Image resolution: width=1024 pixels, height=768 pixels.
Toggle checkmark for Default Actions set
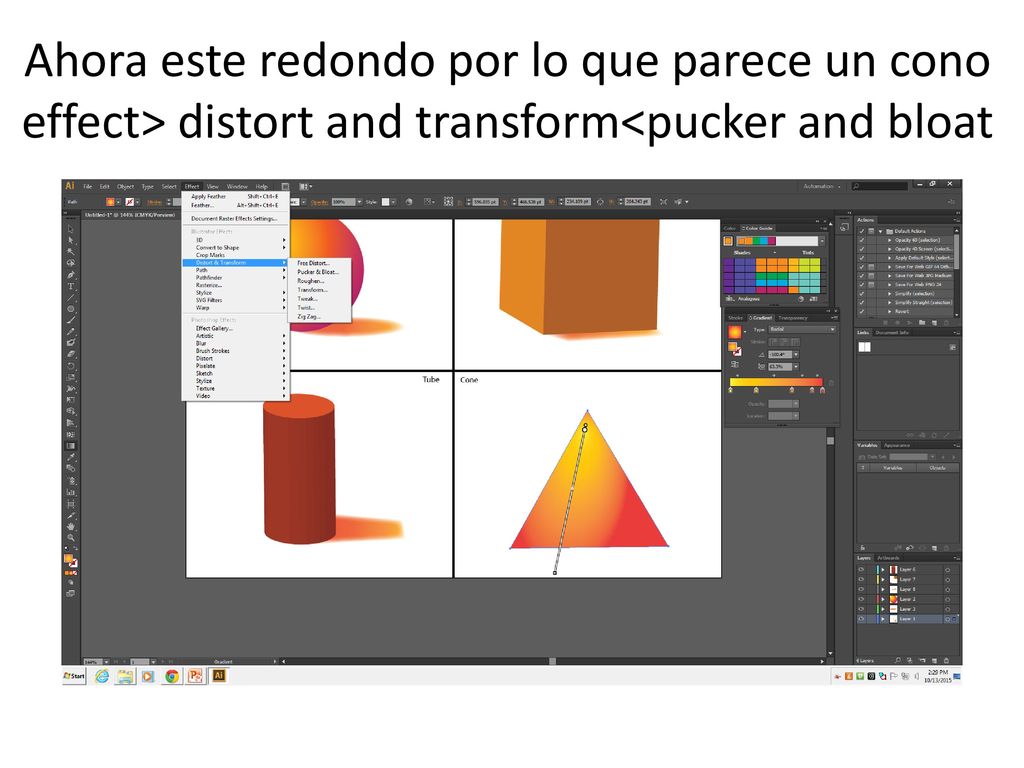[x=862, y=231]
